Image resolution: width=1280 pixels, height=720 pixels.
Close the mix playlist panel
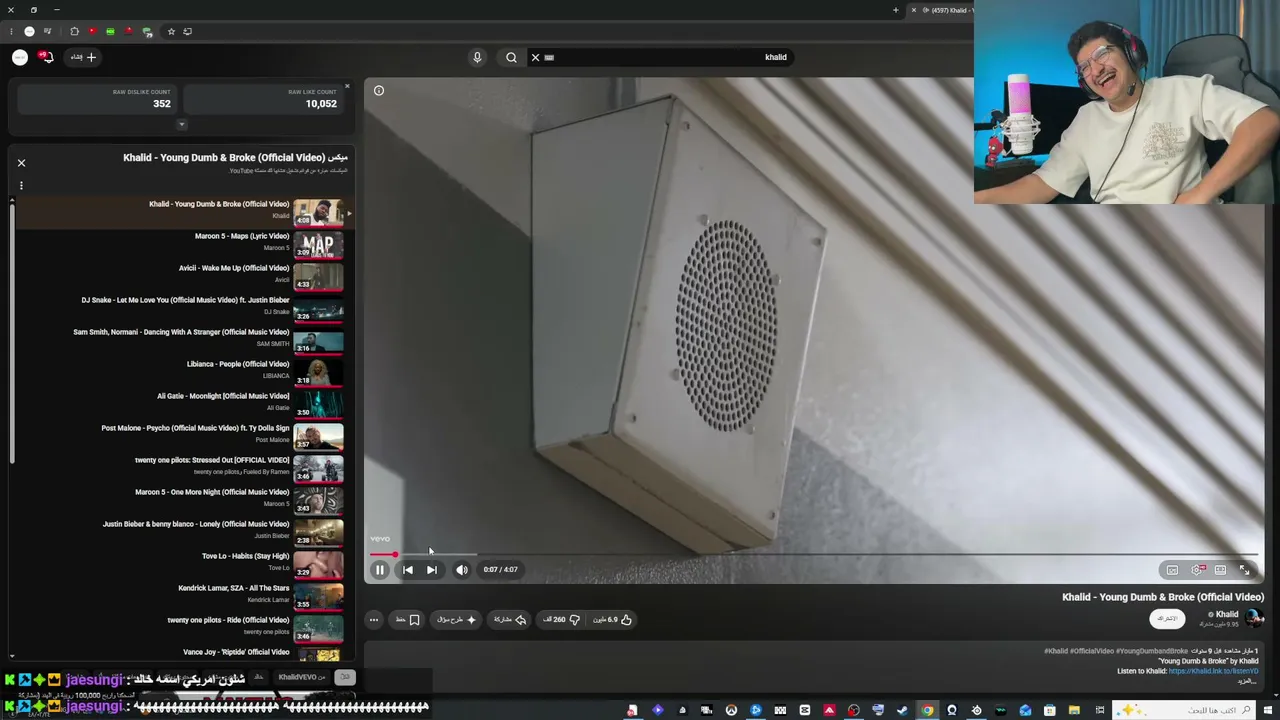click(x=21, y=162)
